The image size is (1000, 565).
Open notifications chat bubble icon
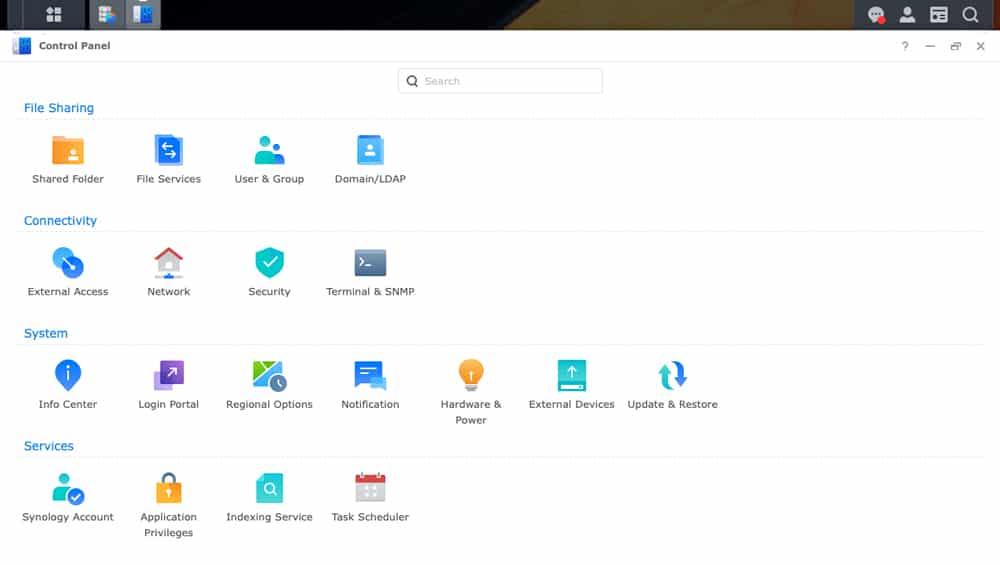[x=876, y=14]
